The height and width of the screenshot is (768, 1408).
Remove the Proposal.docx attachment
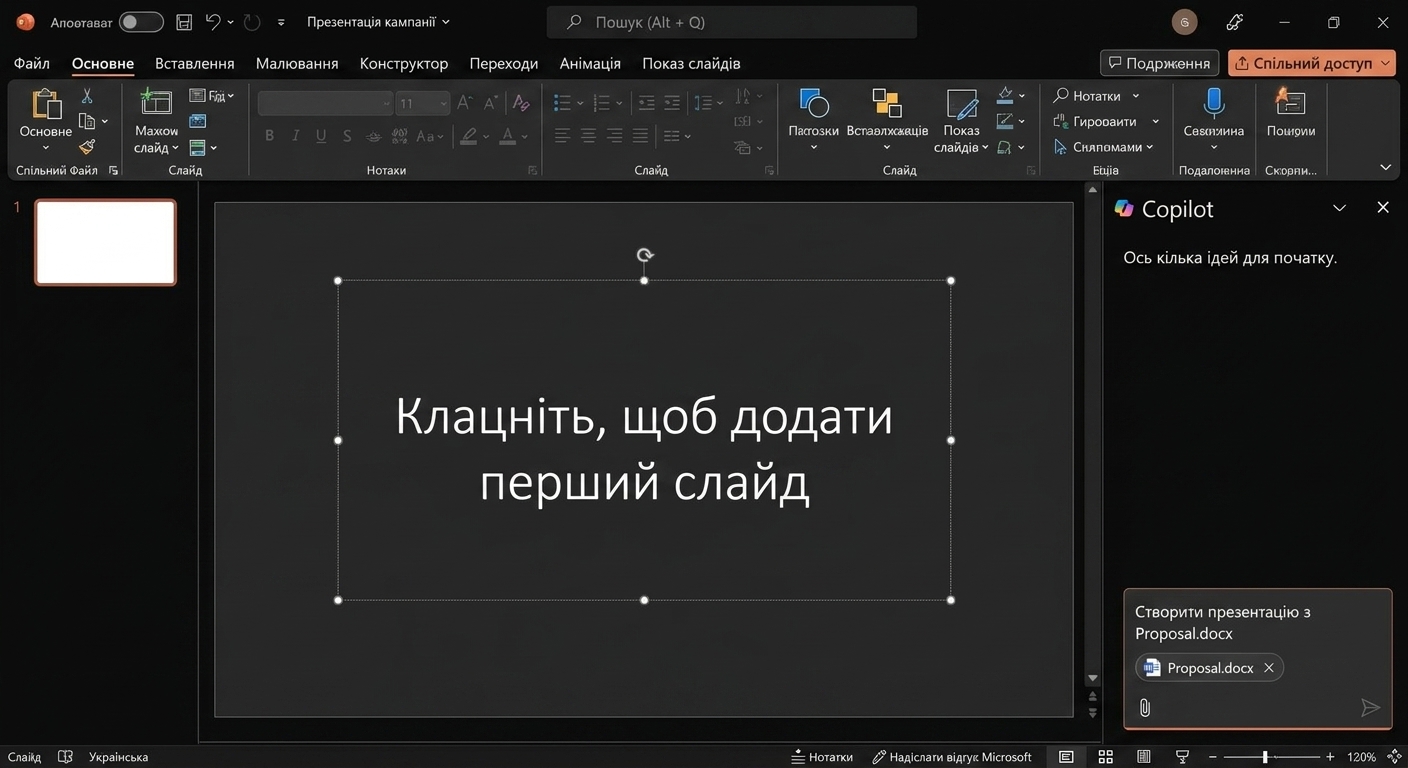pyautogui.click(x=1269, y=668)
